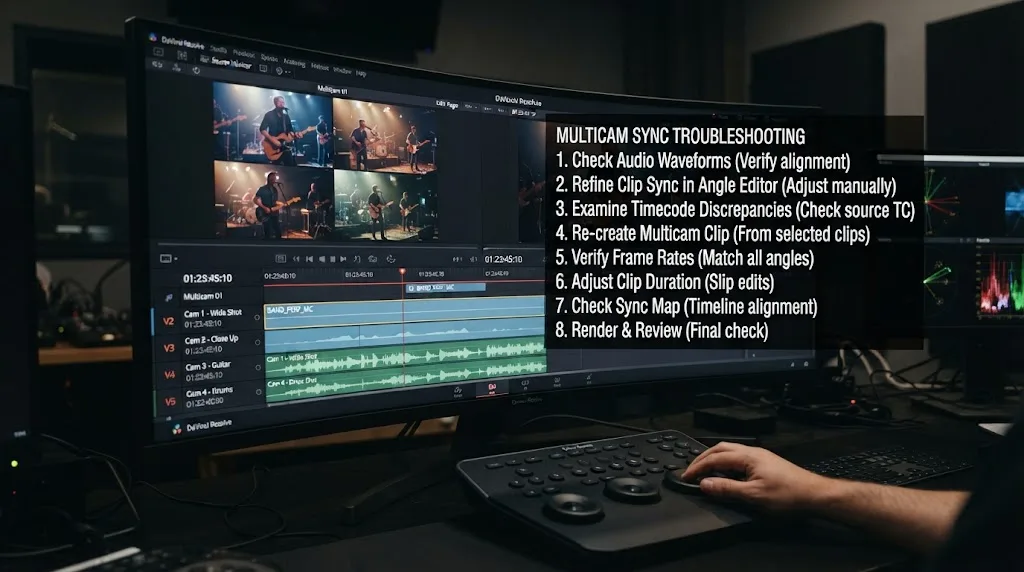
Task: Click the V4 track label
Action: tap(170, 375)
